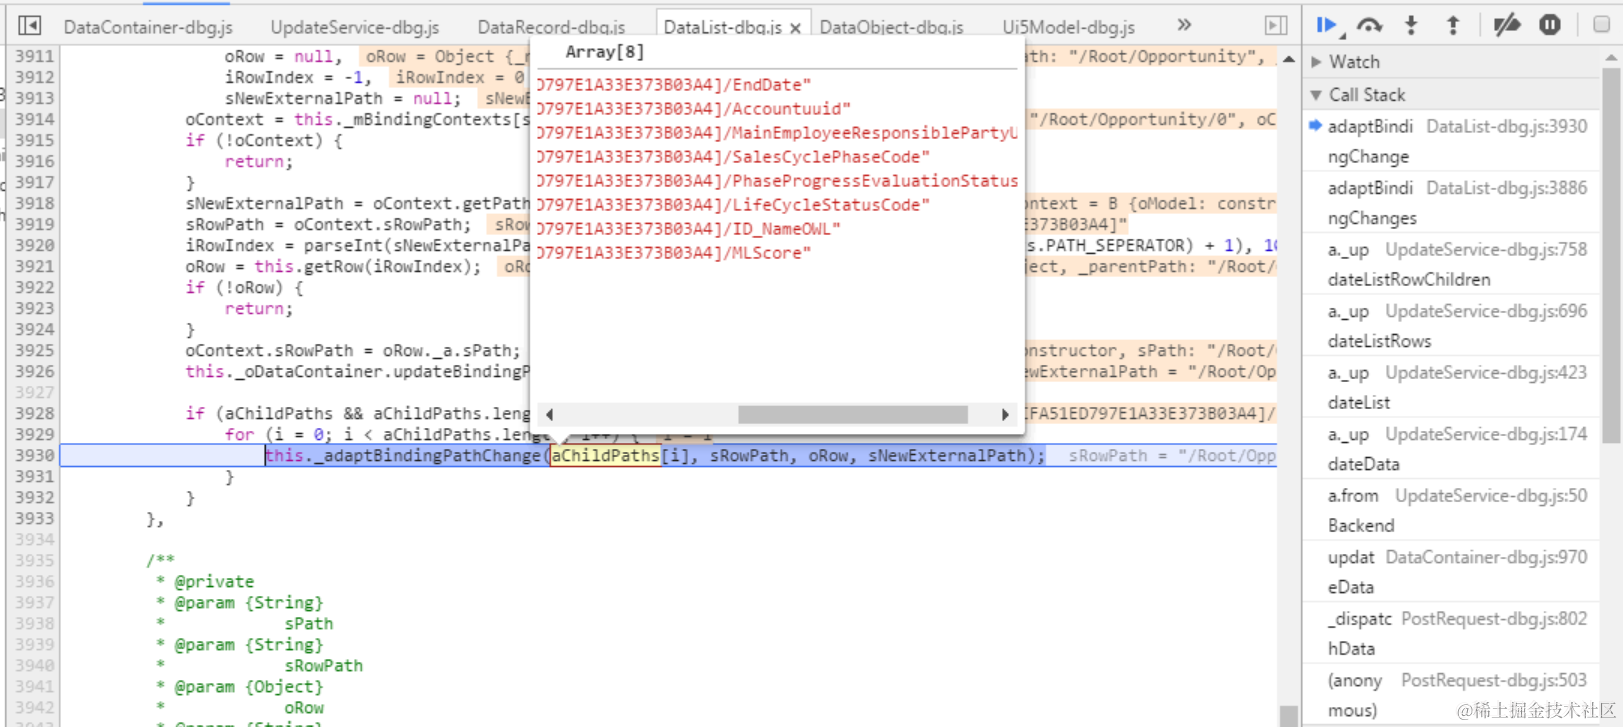This screenshot has width=1623, height=727.
Task: Step out of current function
Action: [x=1453, y=25]
